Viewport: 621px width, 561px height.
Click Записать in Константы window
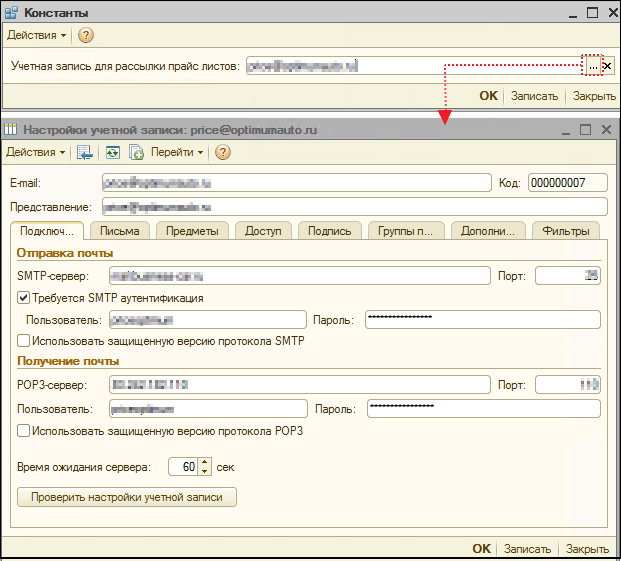pyautogui.click(x=534, y=96)
